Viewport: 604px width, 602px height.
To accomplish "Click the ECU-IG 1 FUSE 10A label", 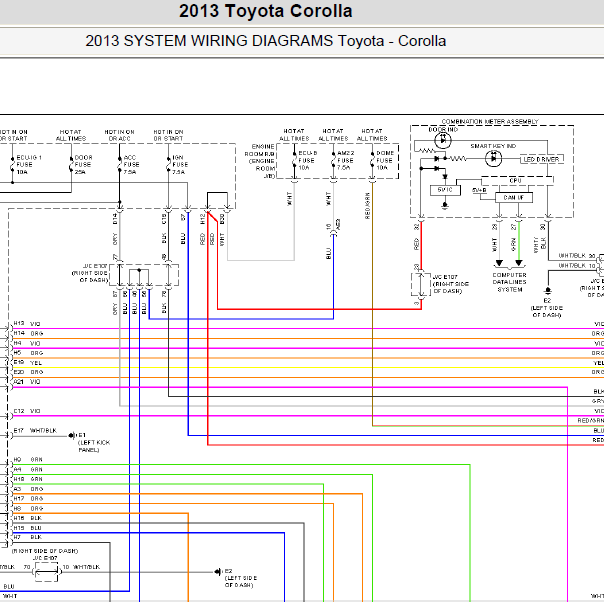I will [x=29, y=164].
